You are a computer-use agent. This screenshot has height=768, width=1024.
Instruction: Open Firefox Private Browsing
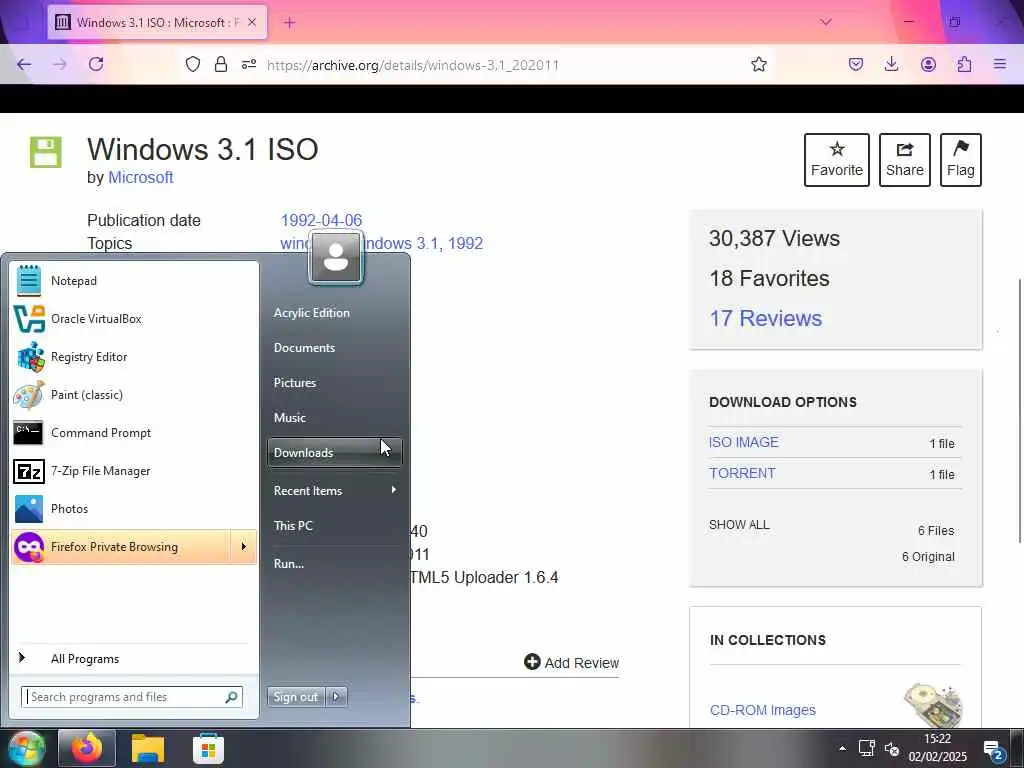[121, 547]
